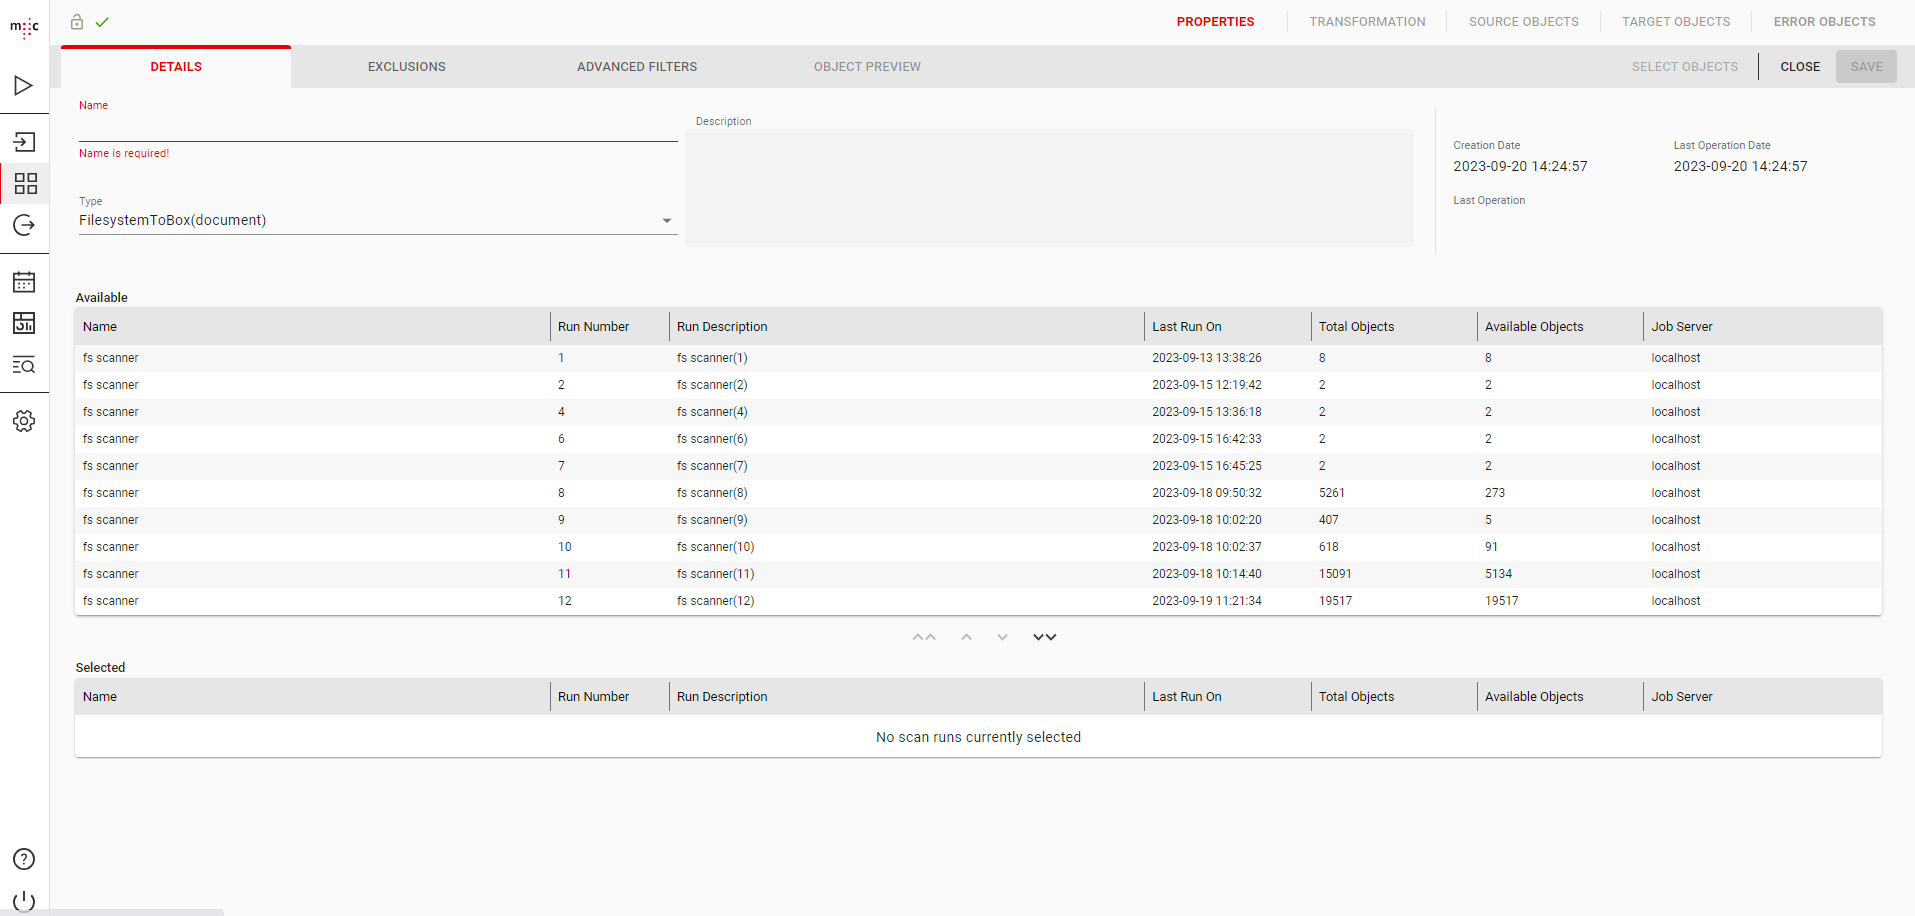Click the Name input field
The width and height of the screenshot is (1915, 916).
point(377,129)
